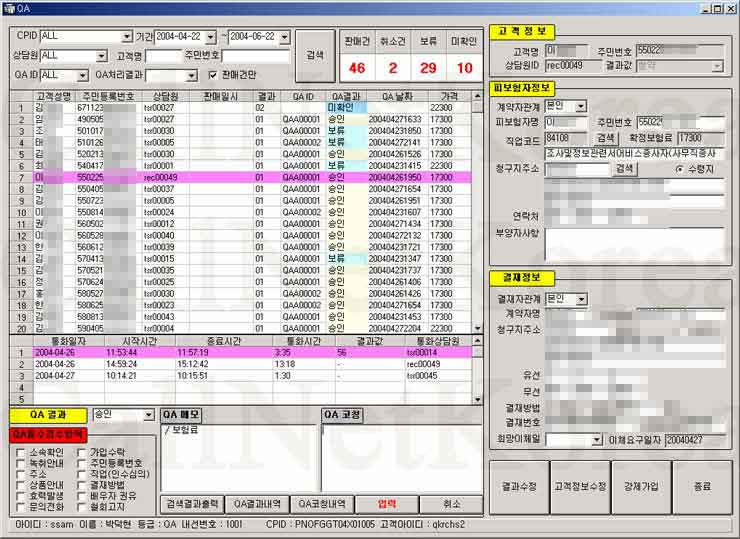Click the QA app icon in title bar
This screenshot has width=740, height=539.
click(8, 7)
